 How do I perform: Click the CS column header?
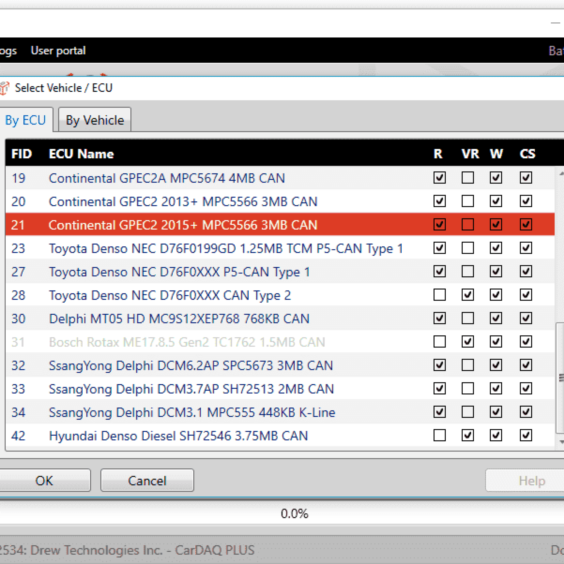tap(527, 154)
